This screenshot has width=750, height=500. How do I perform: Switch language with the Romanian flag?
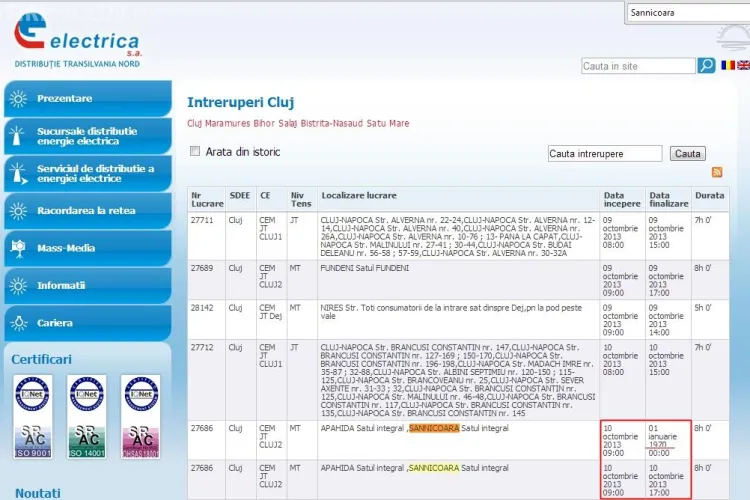pyautogui.click(x=727, y=65)
